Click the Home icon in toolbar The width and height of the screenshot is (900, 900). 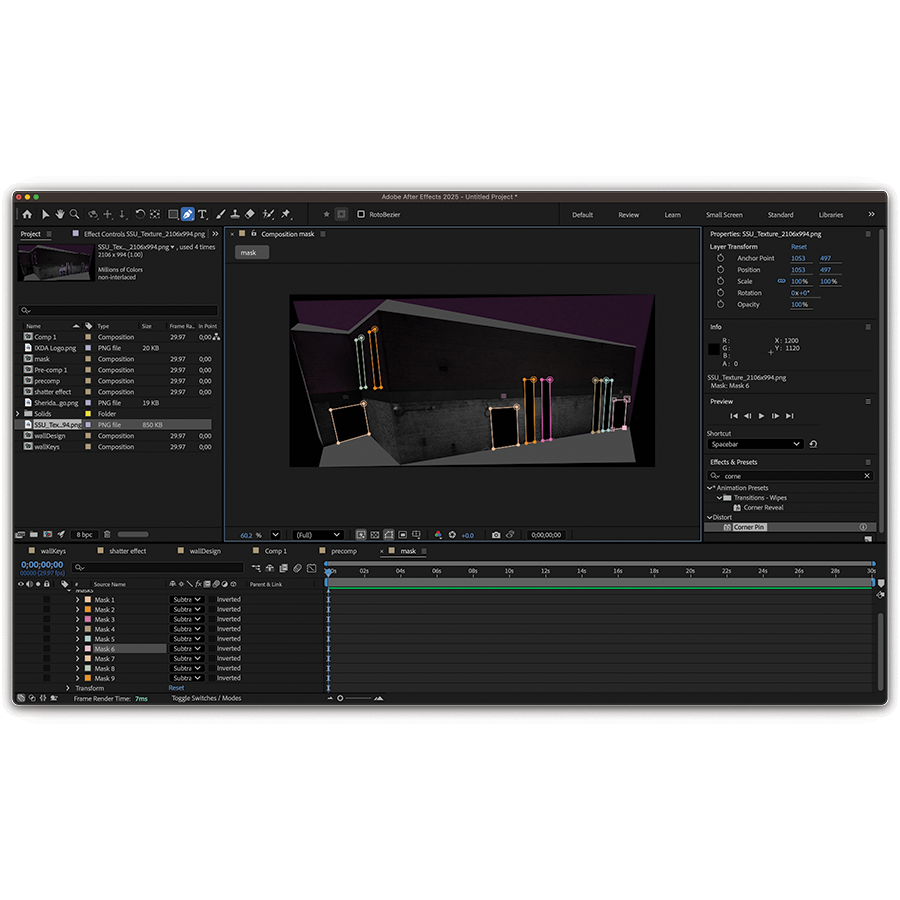27,214
